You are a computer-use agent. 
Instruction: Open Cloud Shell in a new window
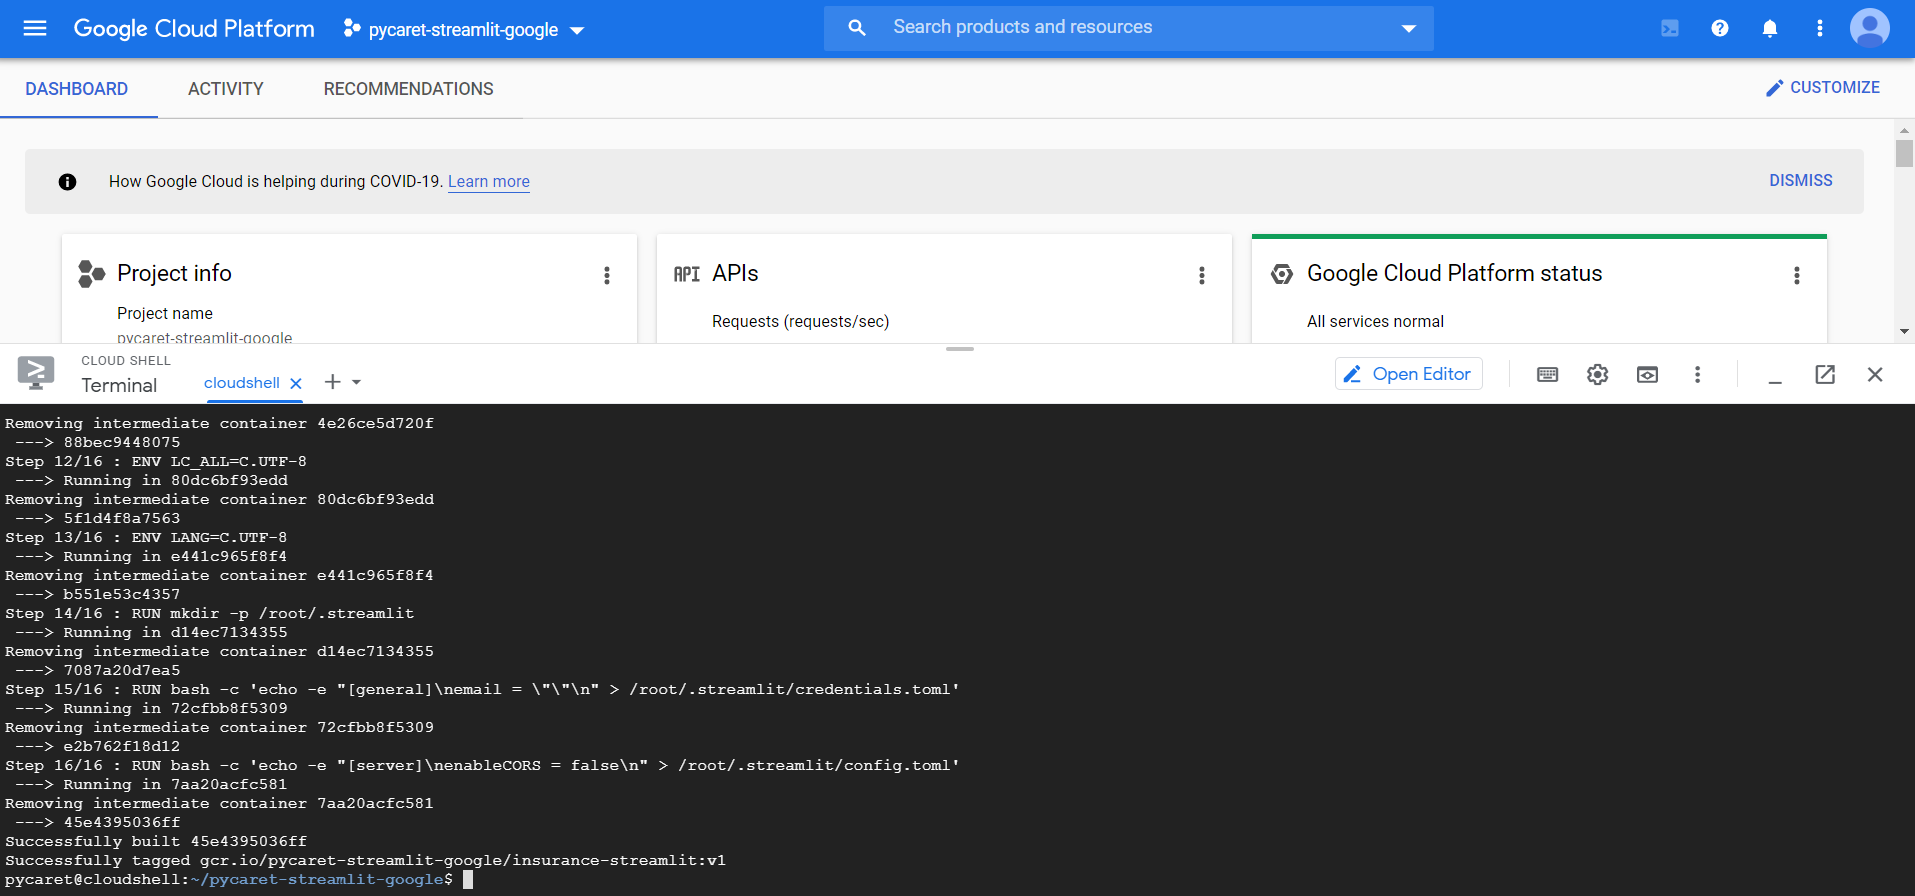pos(1824,374)
